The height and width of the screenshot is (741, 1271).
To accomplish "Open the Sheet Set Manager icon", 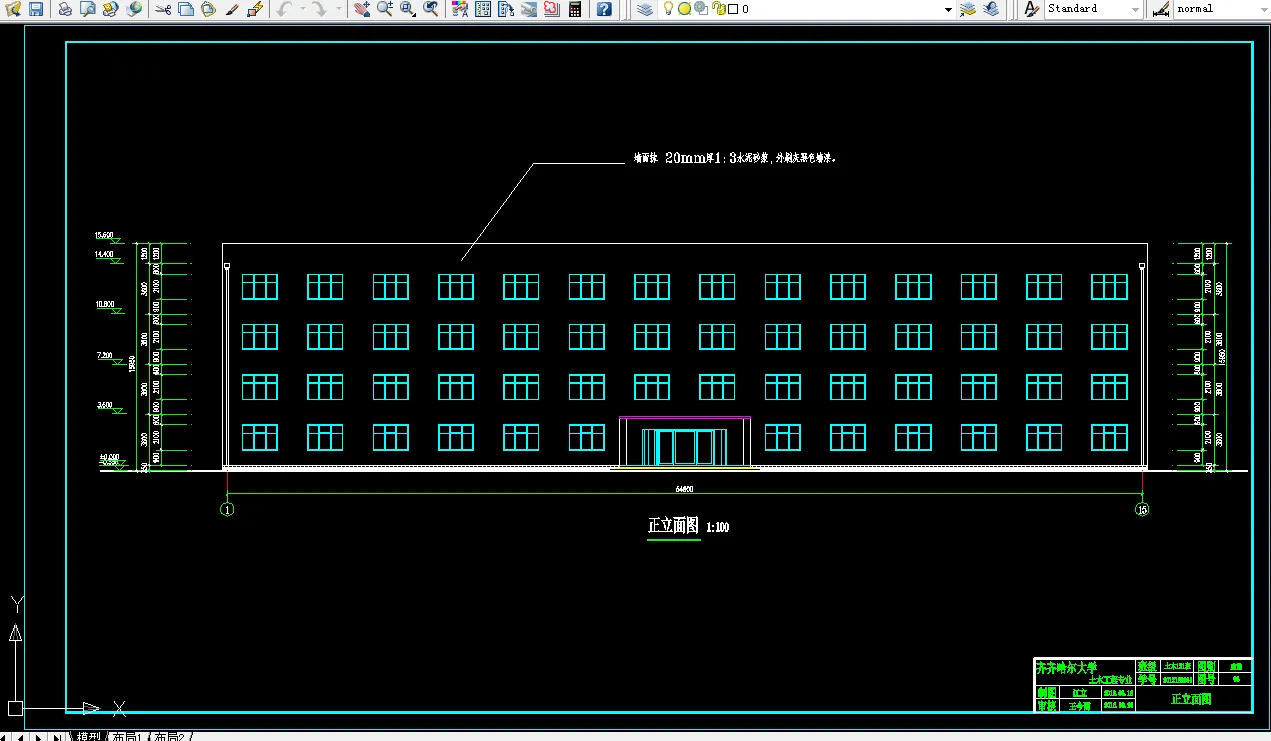I will 529,9.
